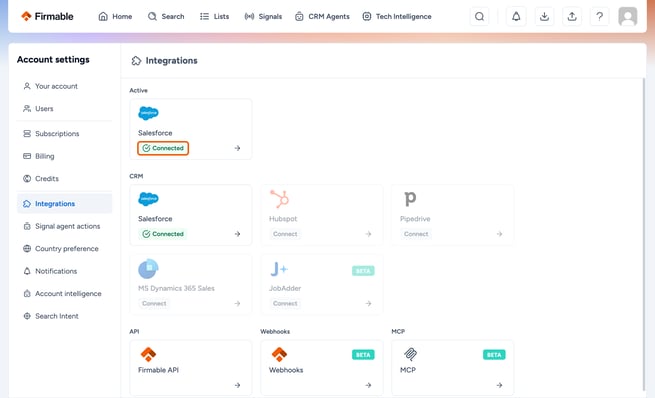
Task: Select Integrations in sidebar
Action: pyautogui.click(x=64, y=204)
